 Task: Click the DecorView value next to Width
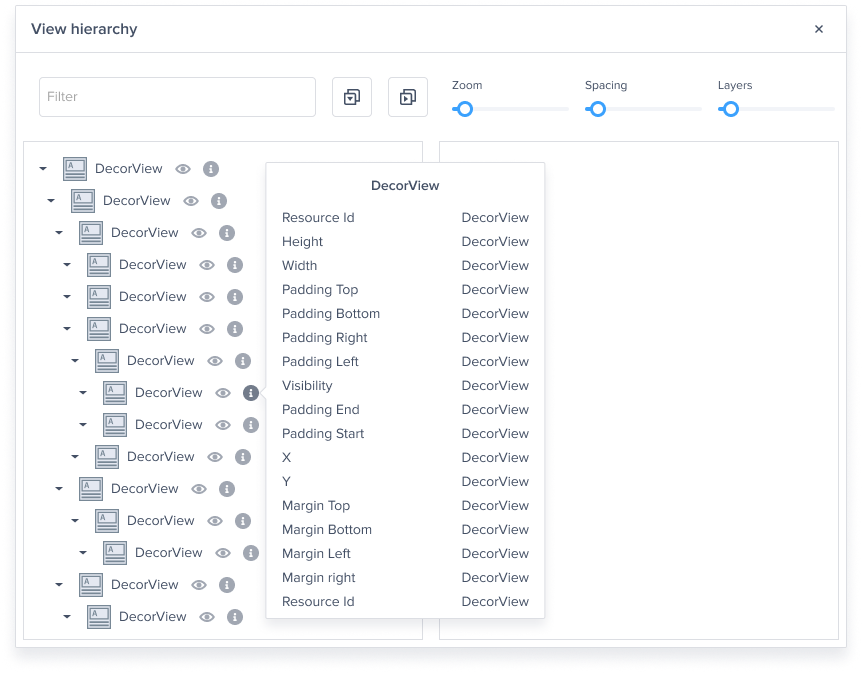point(495,266)
